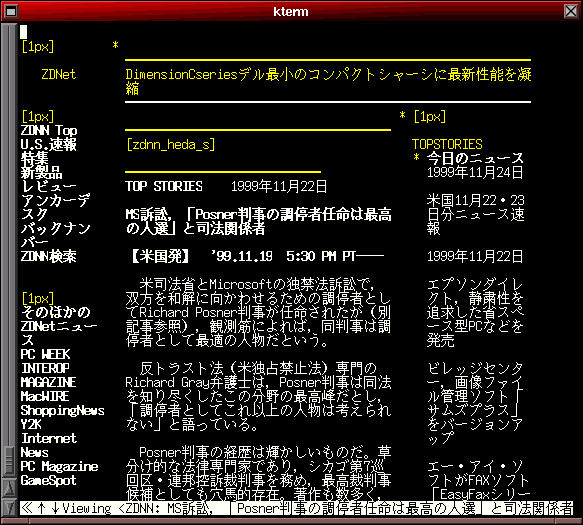Viewport: 583px width, 525px height.
Task: Open the GameSpot link
Action: 49,481
